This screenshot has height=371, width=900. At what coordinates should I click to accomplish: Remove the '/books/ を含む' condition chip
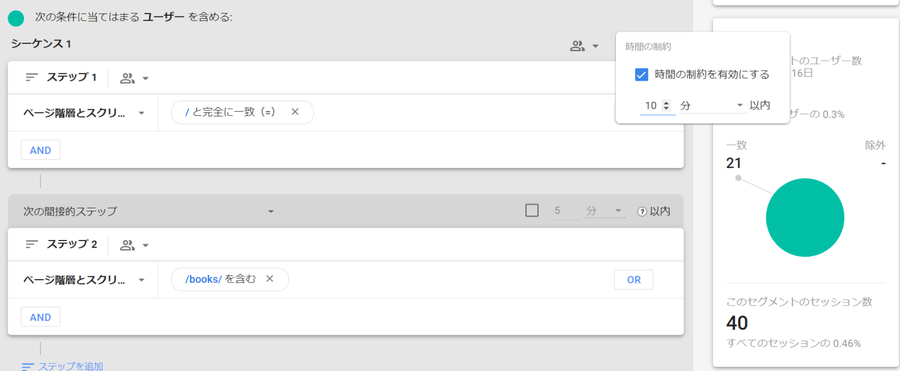click(269, 279)
